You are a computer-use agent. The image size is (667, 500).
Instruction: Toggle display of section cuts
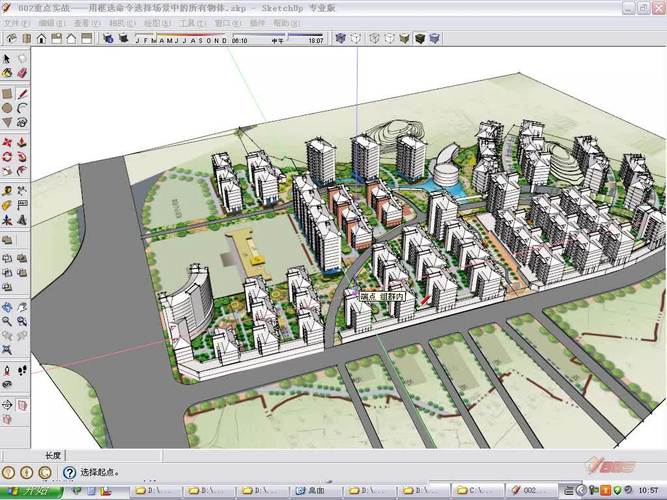(x=7, y=419)
